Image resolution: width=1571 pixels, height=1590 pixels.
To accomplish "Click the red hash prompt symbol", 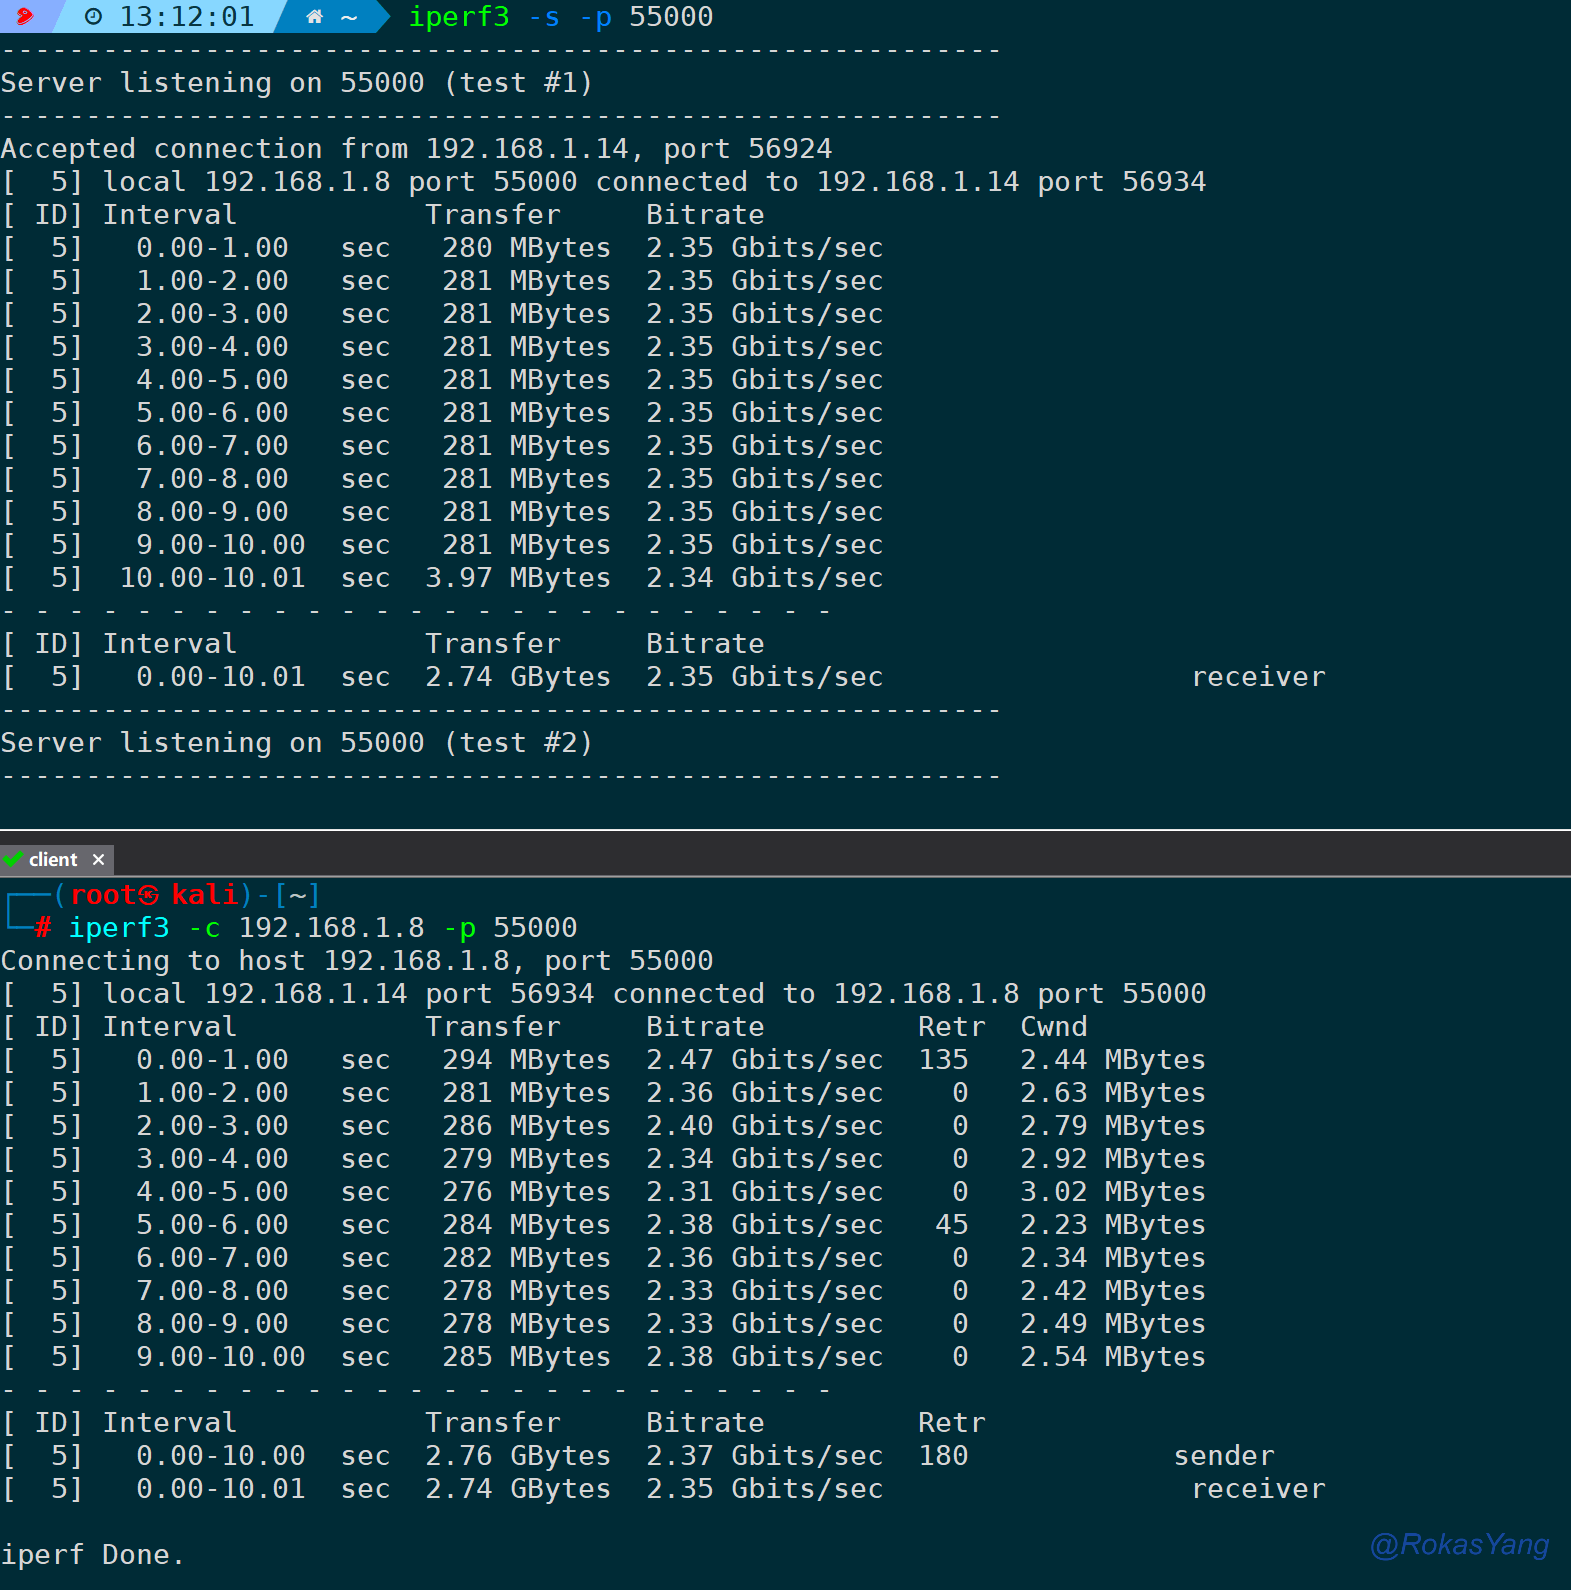I will point(43,928).
